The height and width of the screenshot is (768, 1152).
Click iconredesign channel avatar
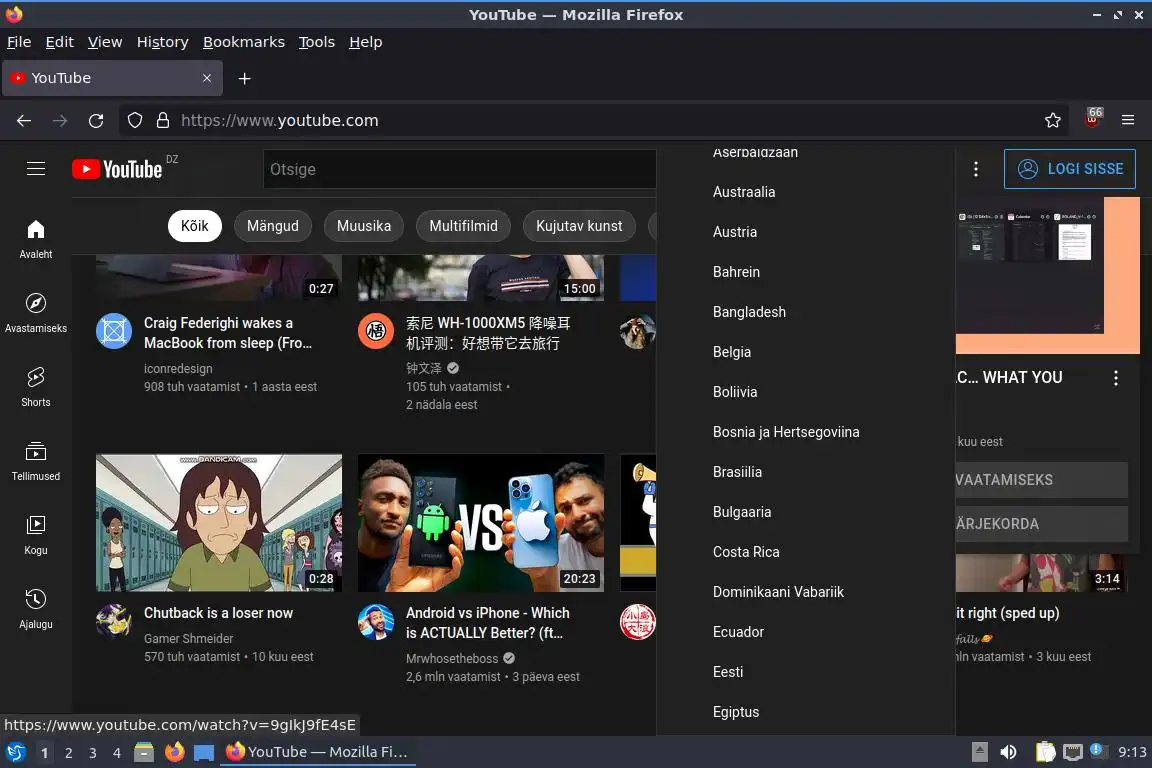[114, 331]
